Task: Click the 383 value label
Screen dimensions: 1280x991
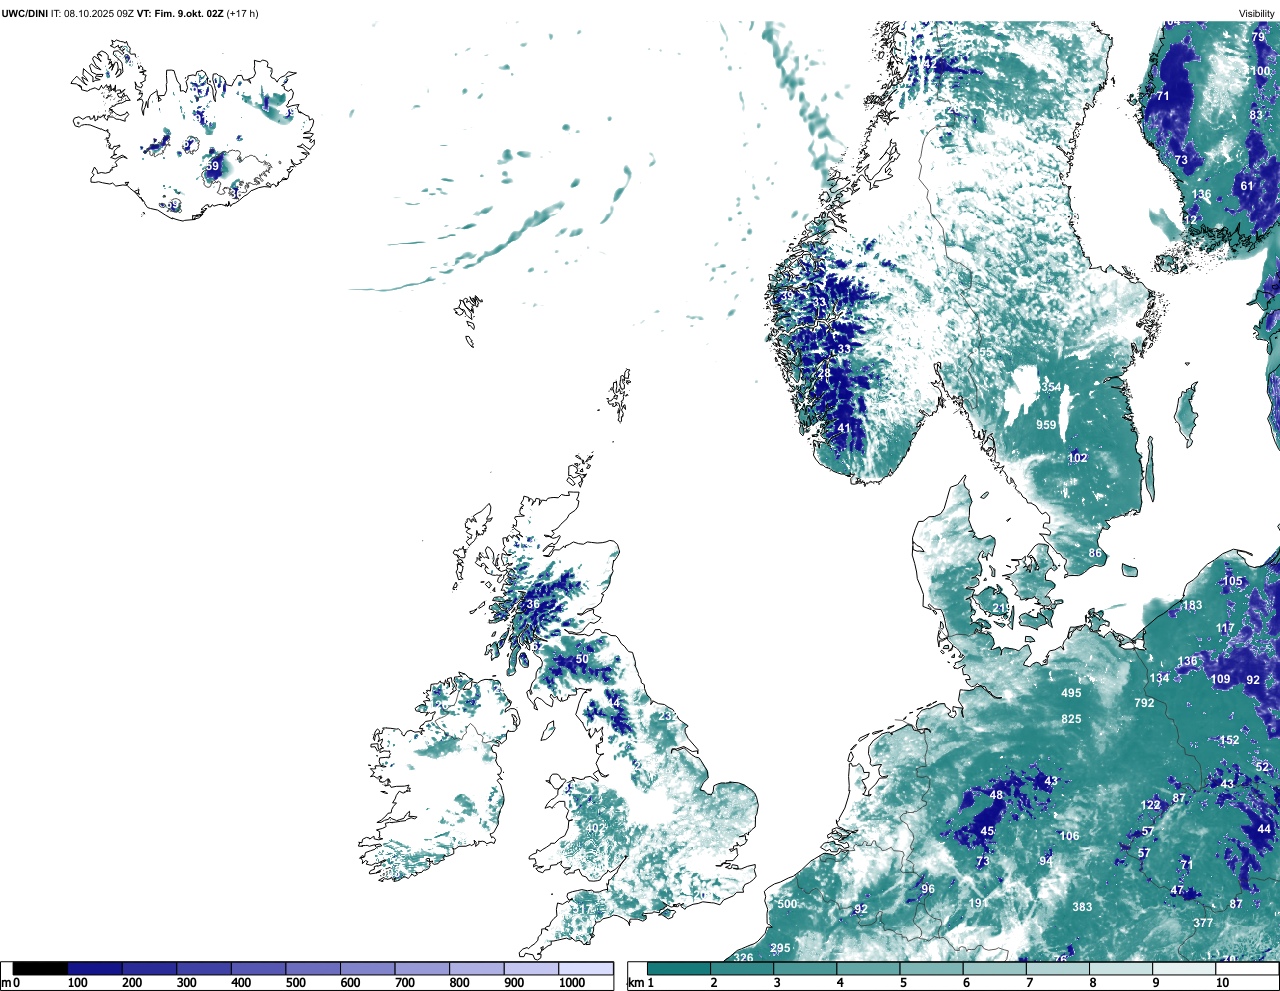Action: point(1082,907)
